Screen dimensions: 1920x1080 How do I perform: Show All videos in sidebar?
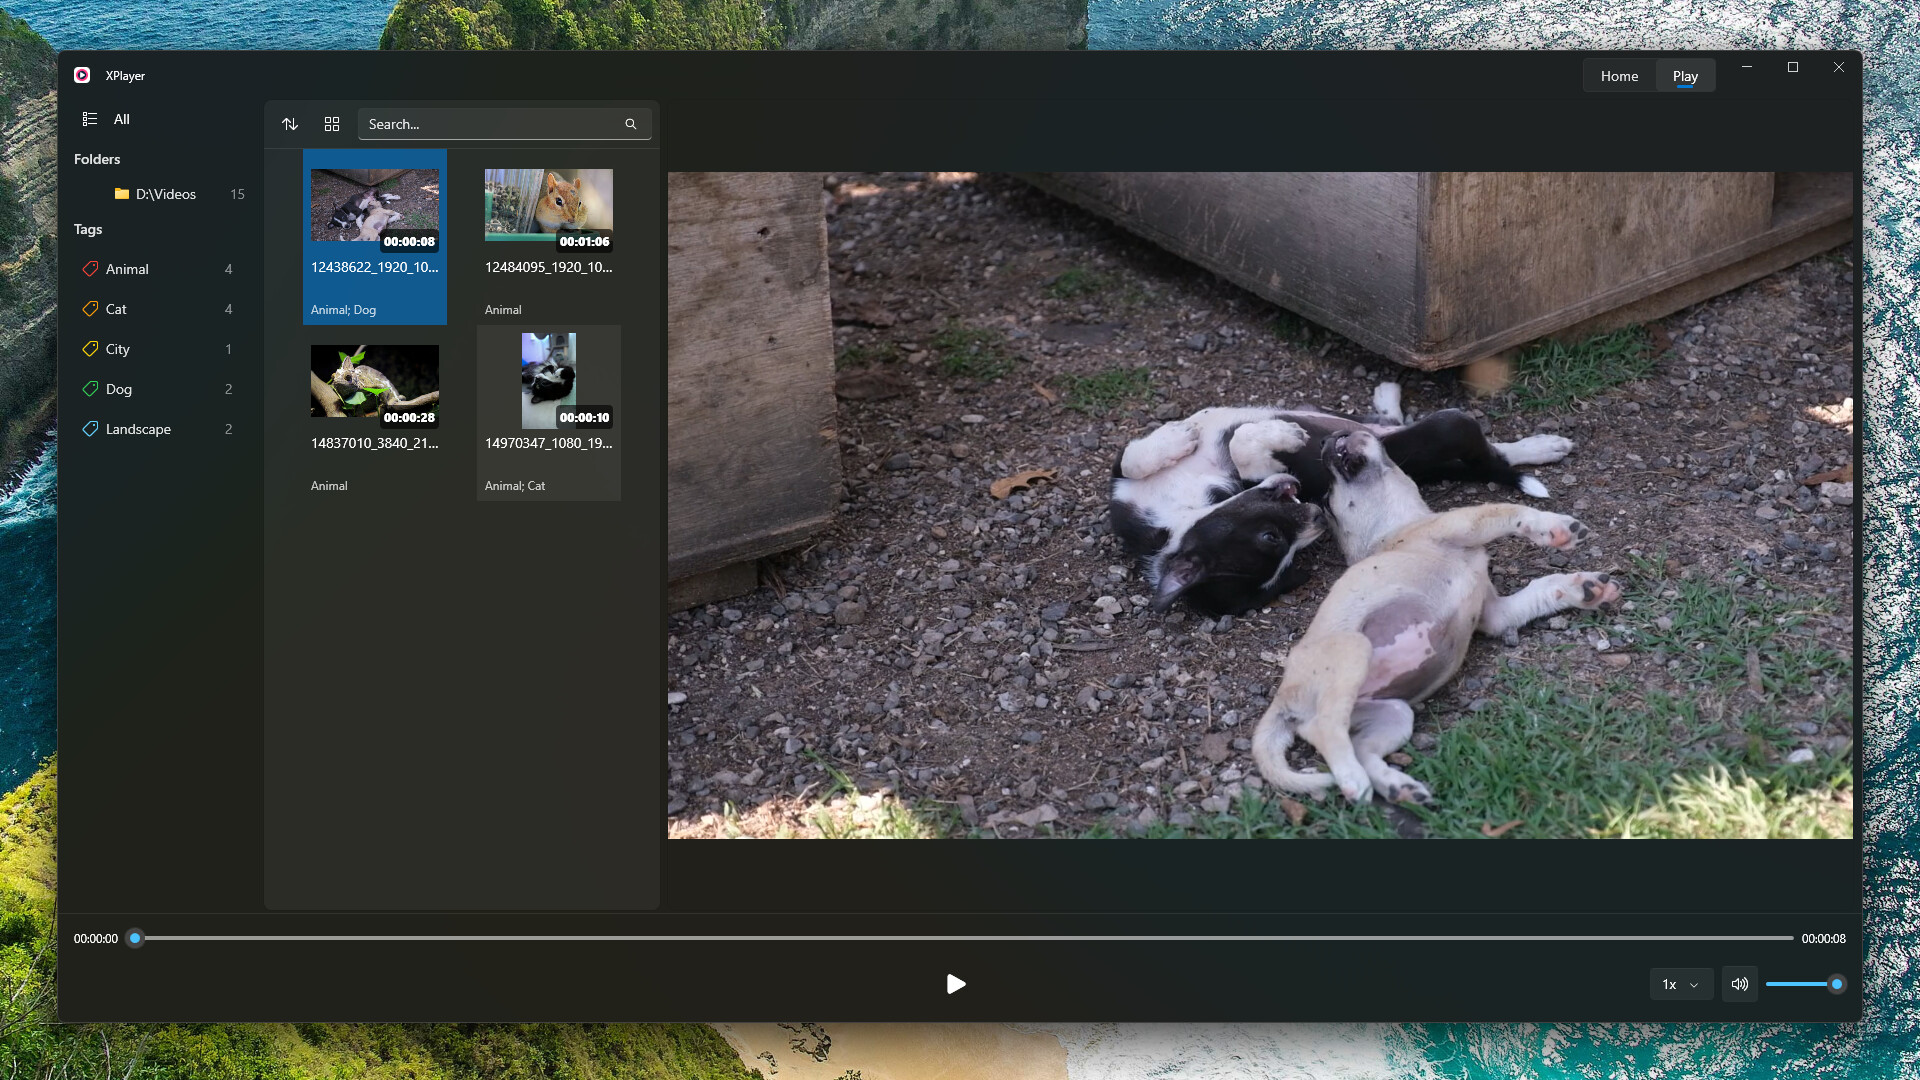pyautogui.click(x=121, y=119)
